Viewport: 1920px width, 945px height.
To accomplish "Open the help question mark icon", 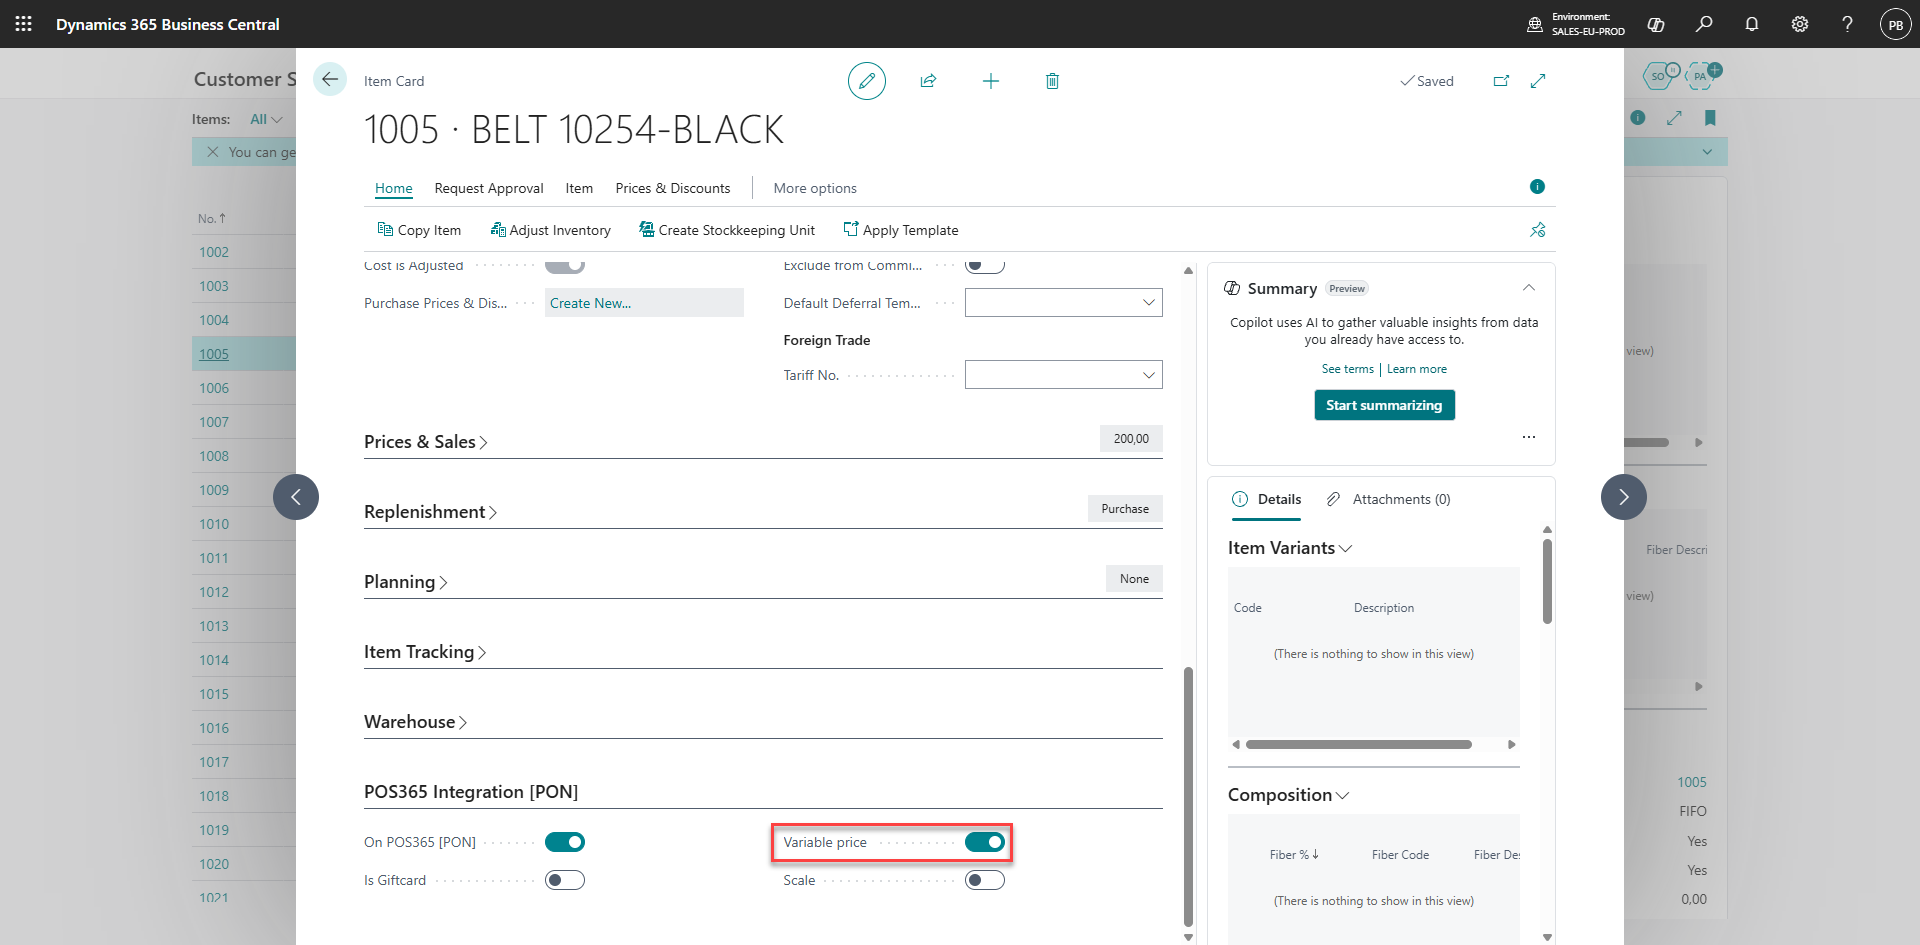I will pos(1847,24).
